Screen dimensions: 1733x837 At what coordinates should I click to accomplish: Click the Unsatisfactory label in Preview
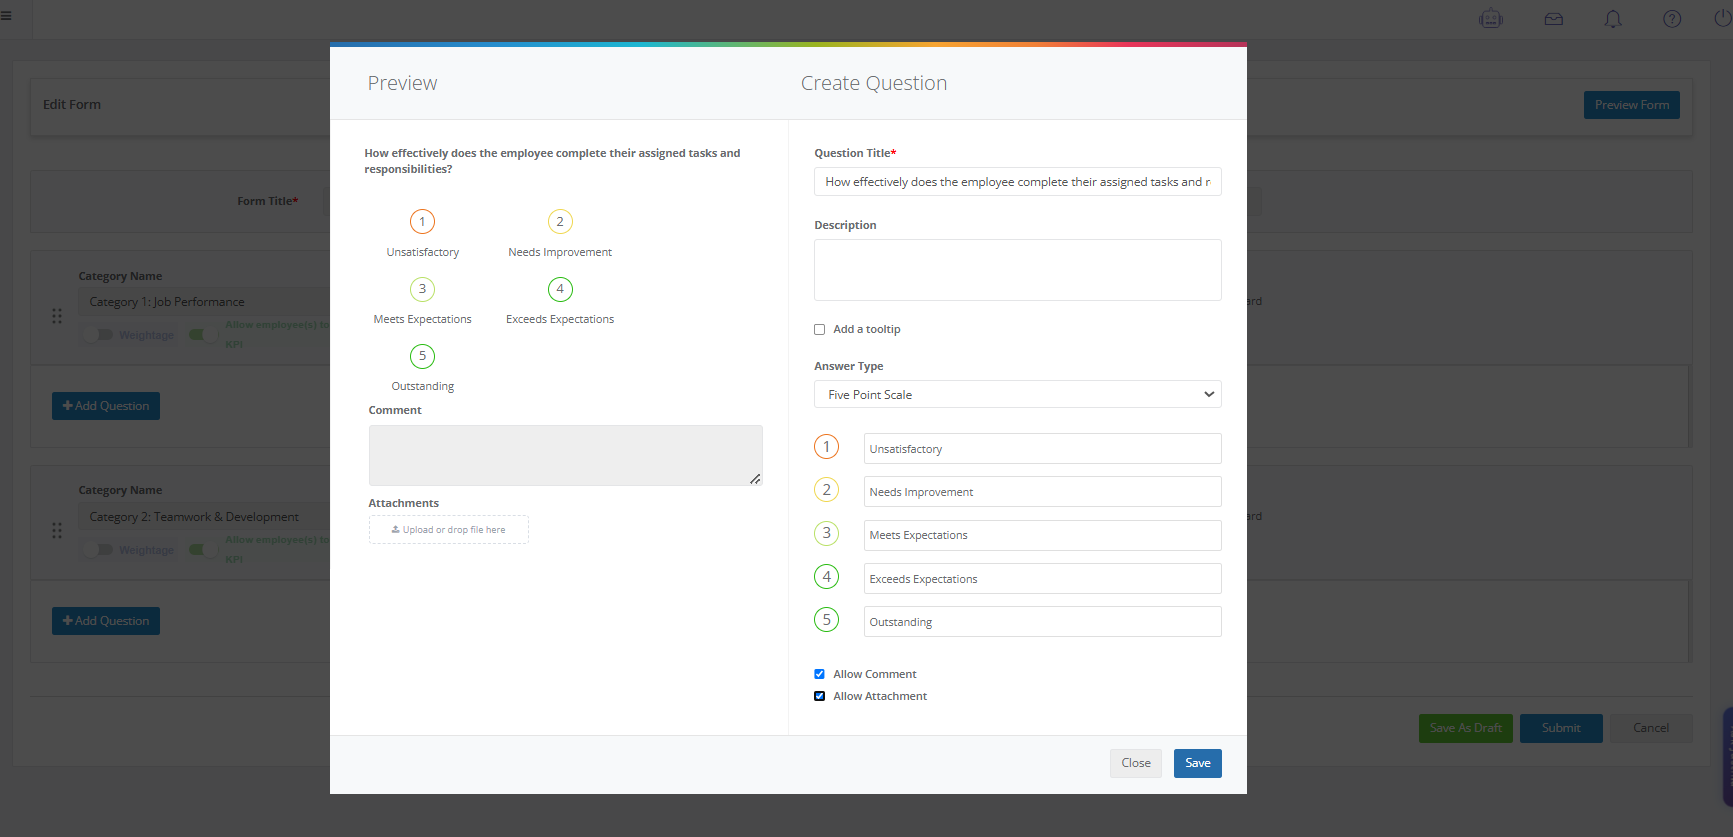[x=423, y=252]
